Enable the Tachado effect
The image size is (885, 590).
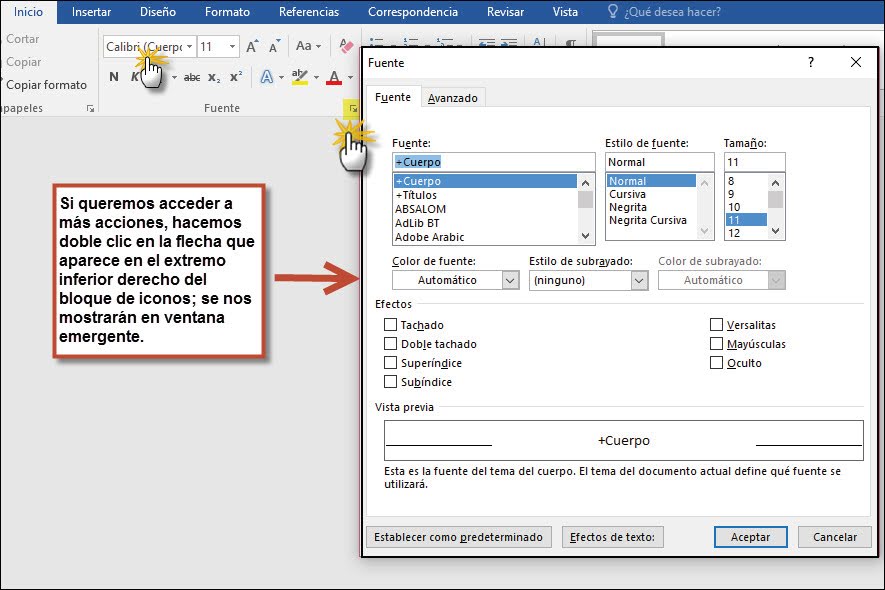coord(390,324)
